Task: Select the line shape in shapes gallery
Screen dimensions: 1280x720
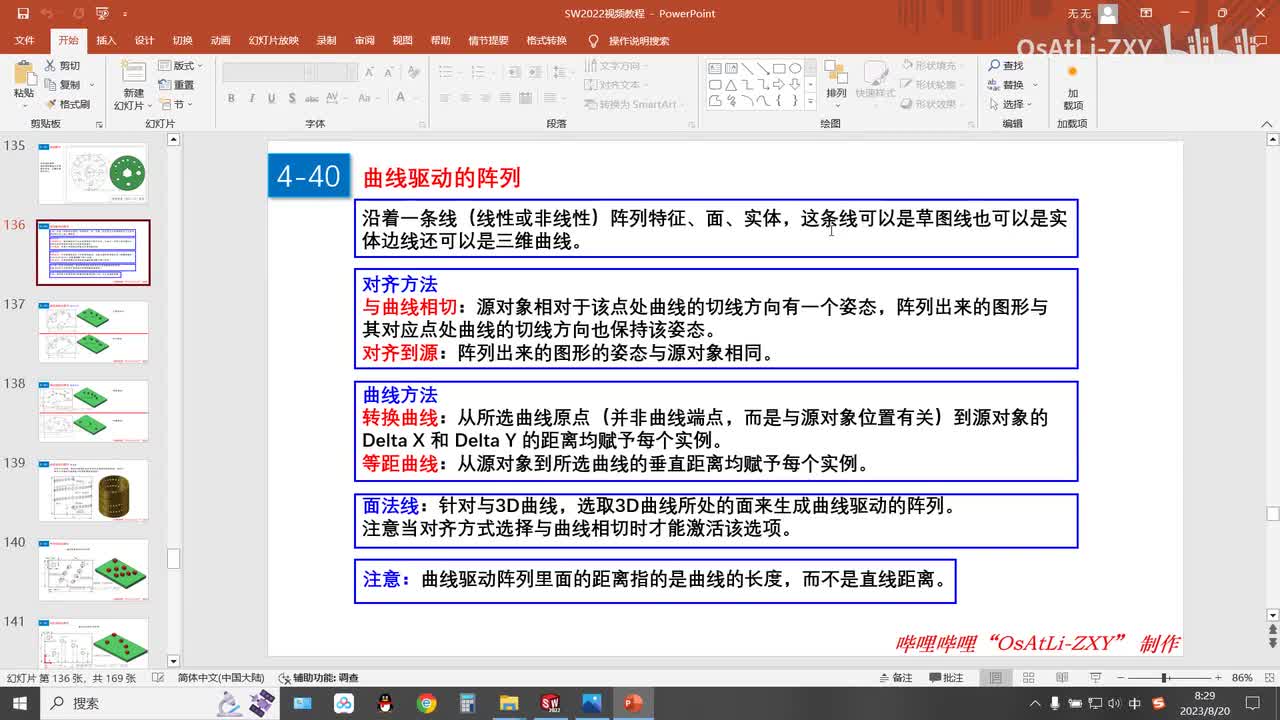Action: [x=747, y=69]
